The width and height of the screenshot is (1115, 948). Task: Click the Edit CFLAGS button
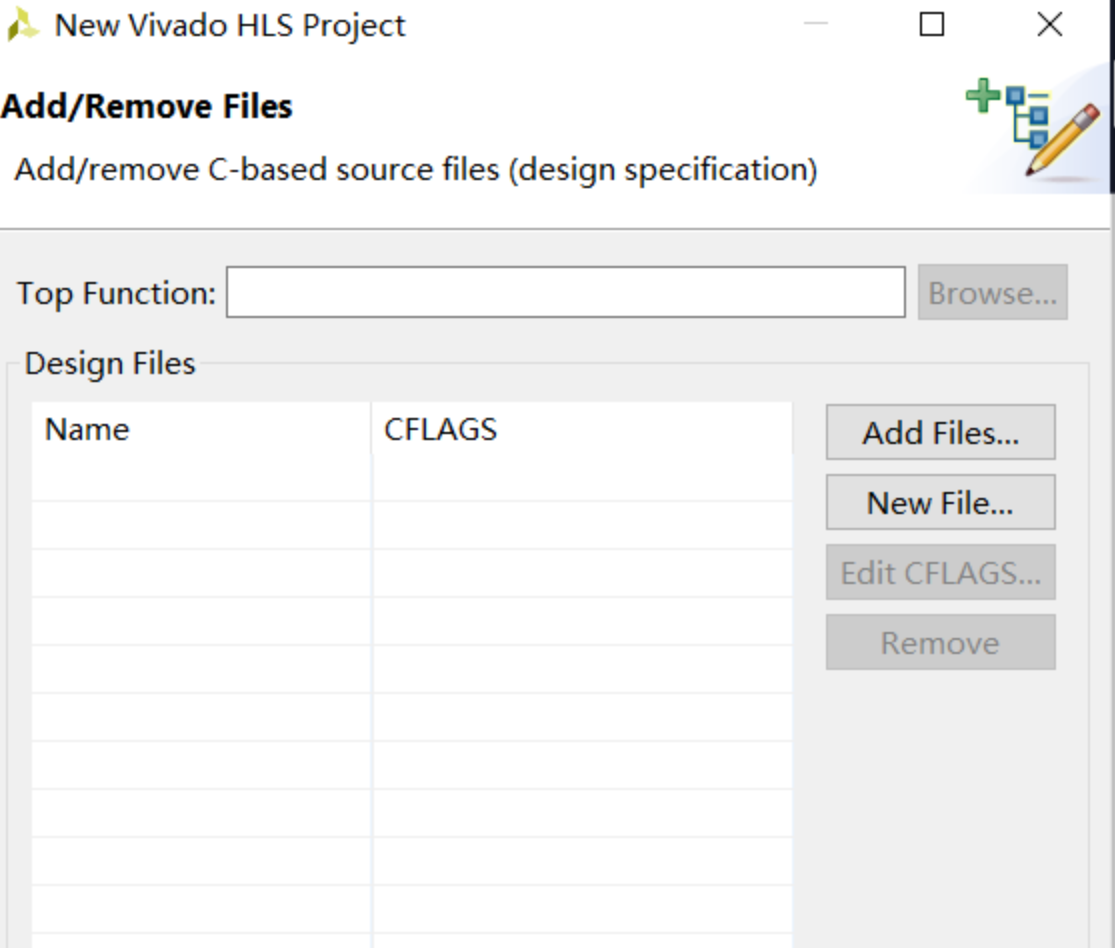point(940,572)
